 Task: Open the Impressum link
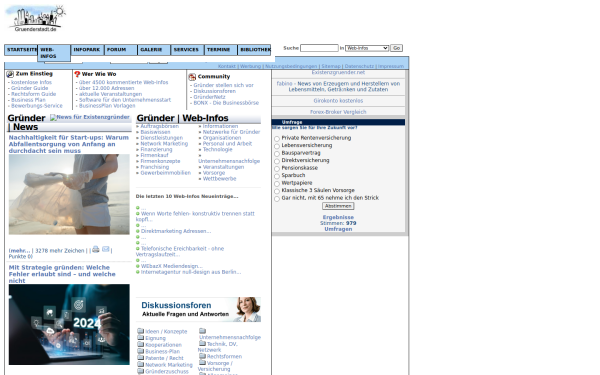pyautogui.click(x=391, y=66)
